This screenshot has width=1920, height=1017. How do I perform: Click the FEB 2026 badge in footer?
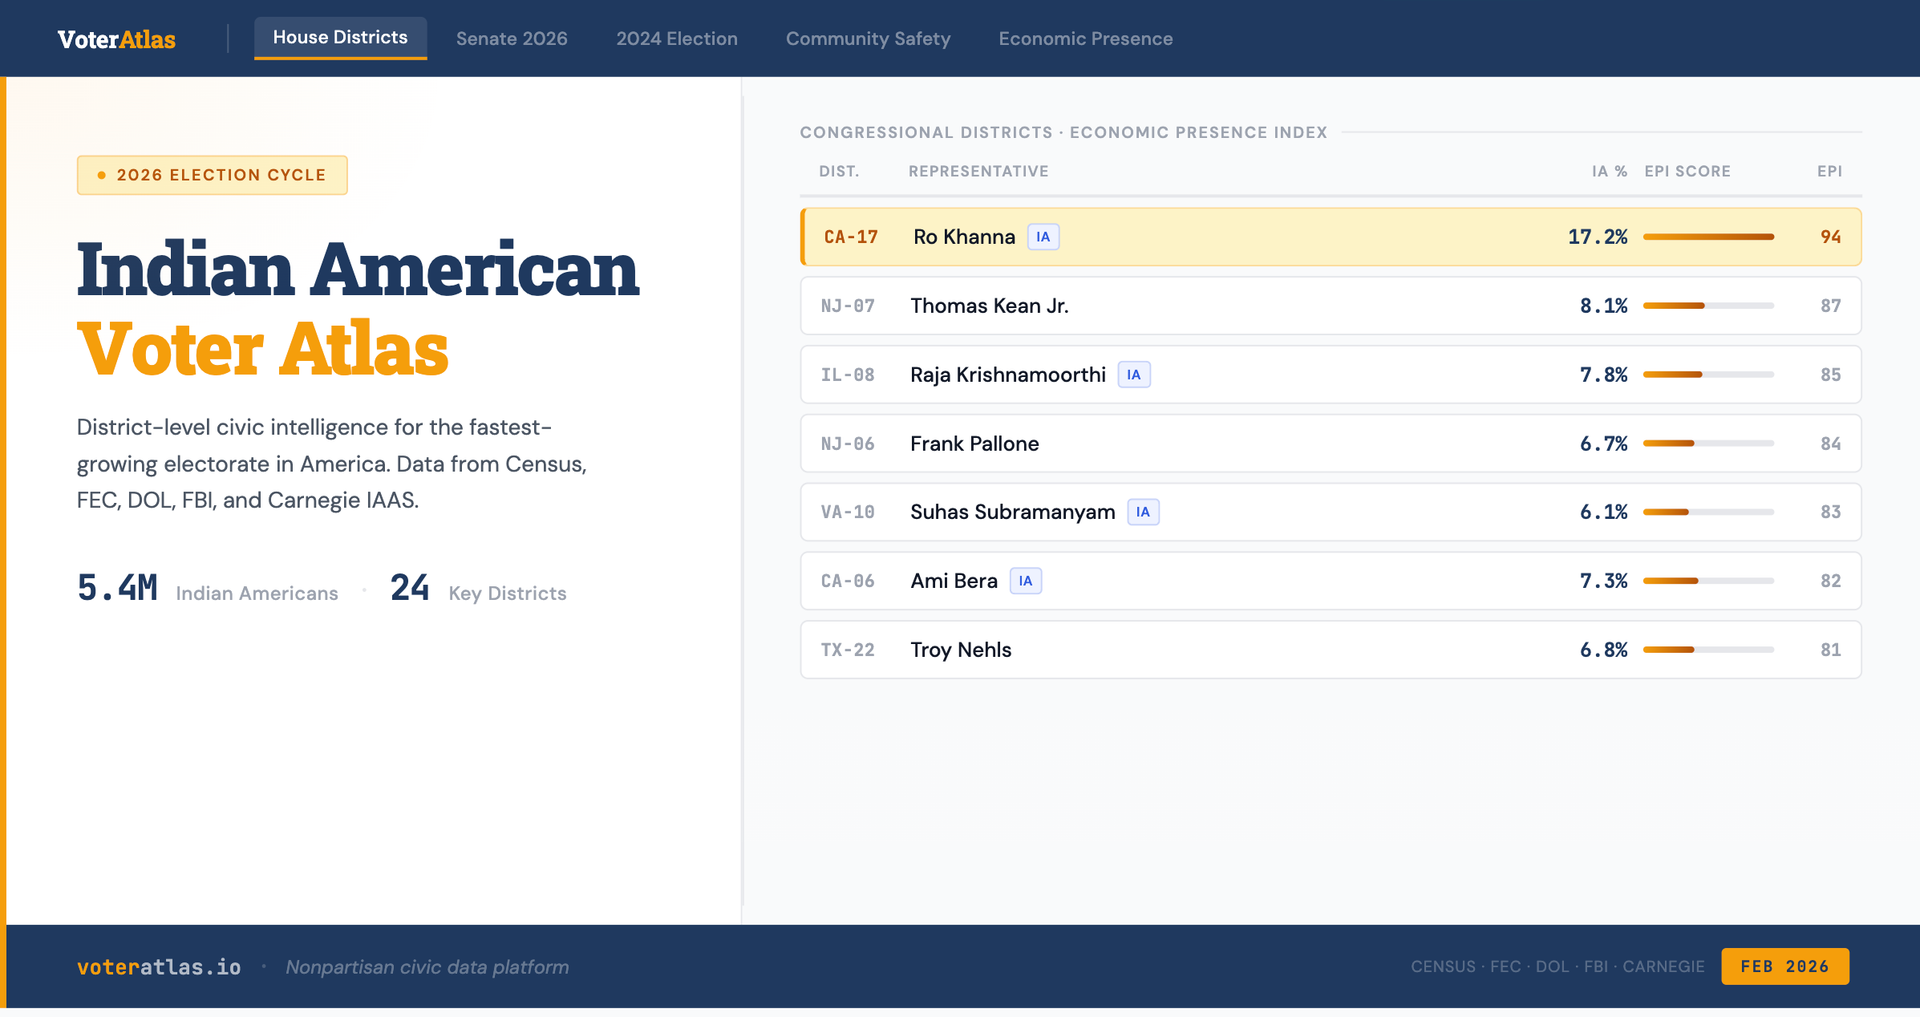click(x=1785, y=966)
